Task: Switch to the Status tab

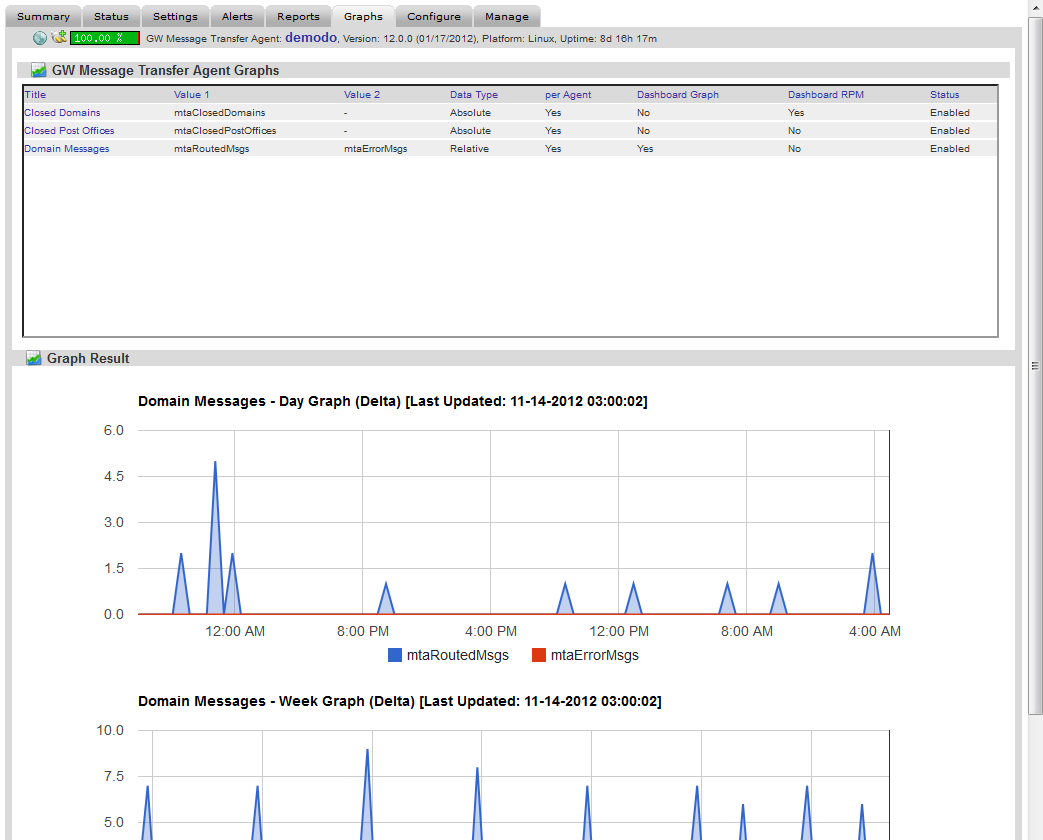Action: pyautogui.click(x=111, y=16)
